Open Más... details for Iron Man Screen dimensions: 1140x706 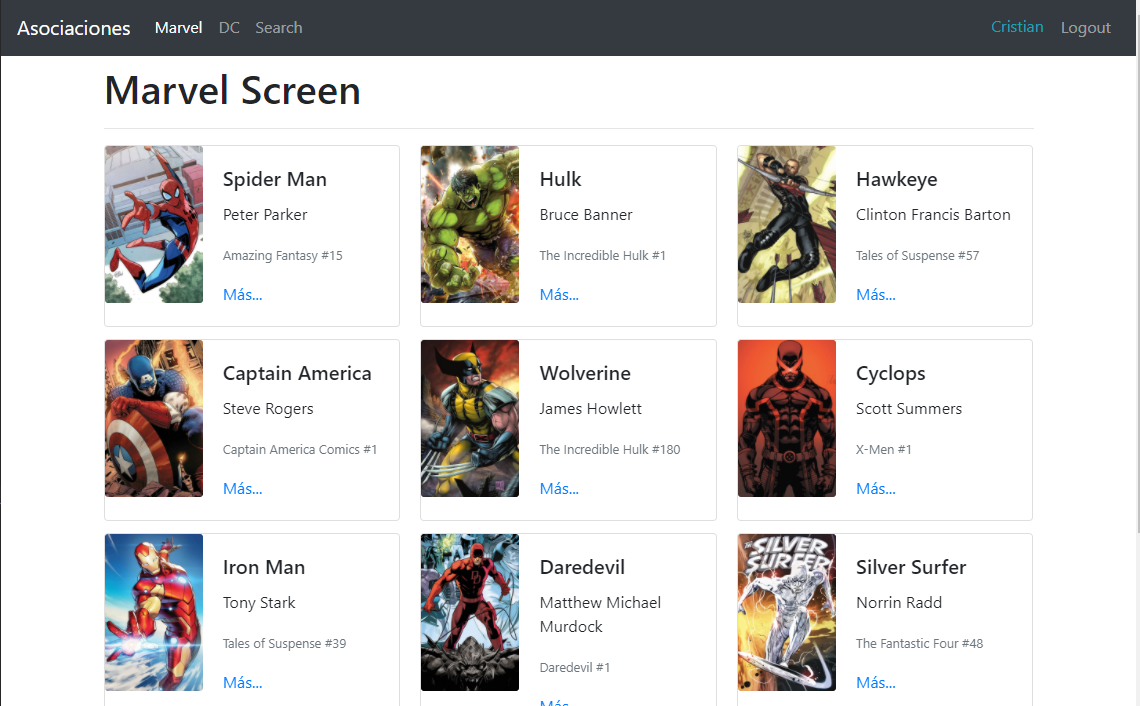tap(242, 682)
